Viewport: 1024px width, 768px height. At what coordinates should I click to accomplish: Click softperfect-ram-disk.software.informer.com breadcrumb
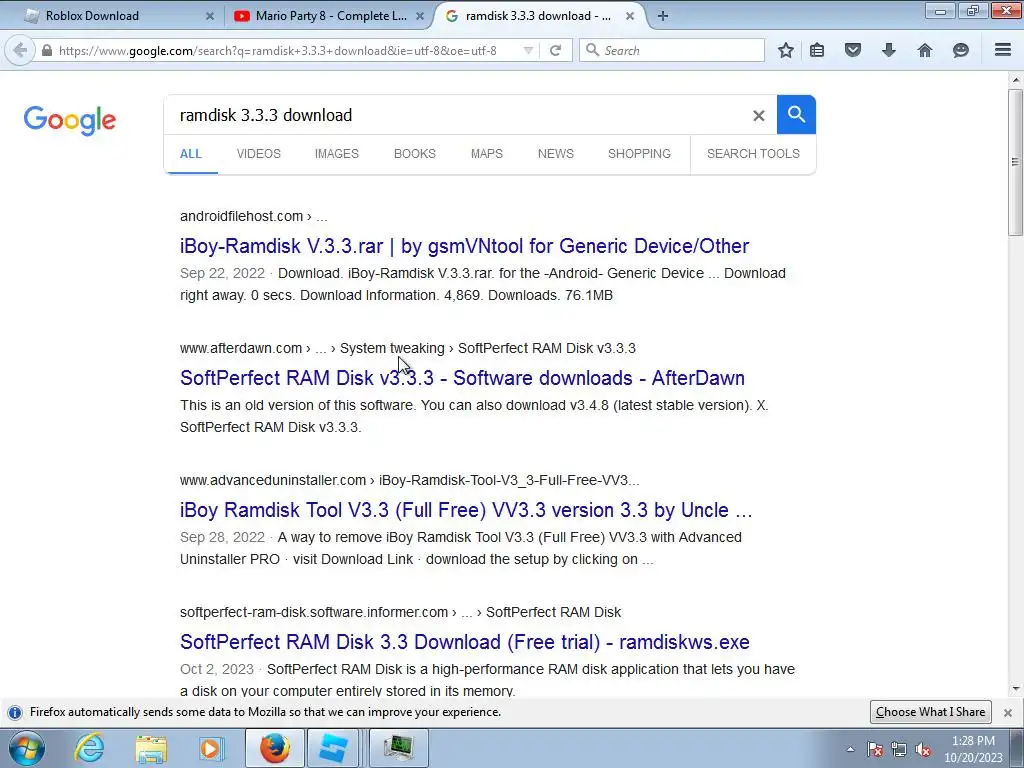point(314,612)
